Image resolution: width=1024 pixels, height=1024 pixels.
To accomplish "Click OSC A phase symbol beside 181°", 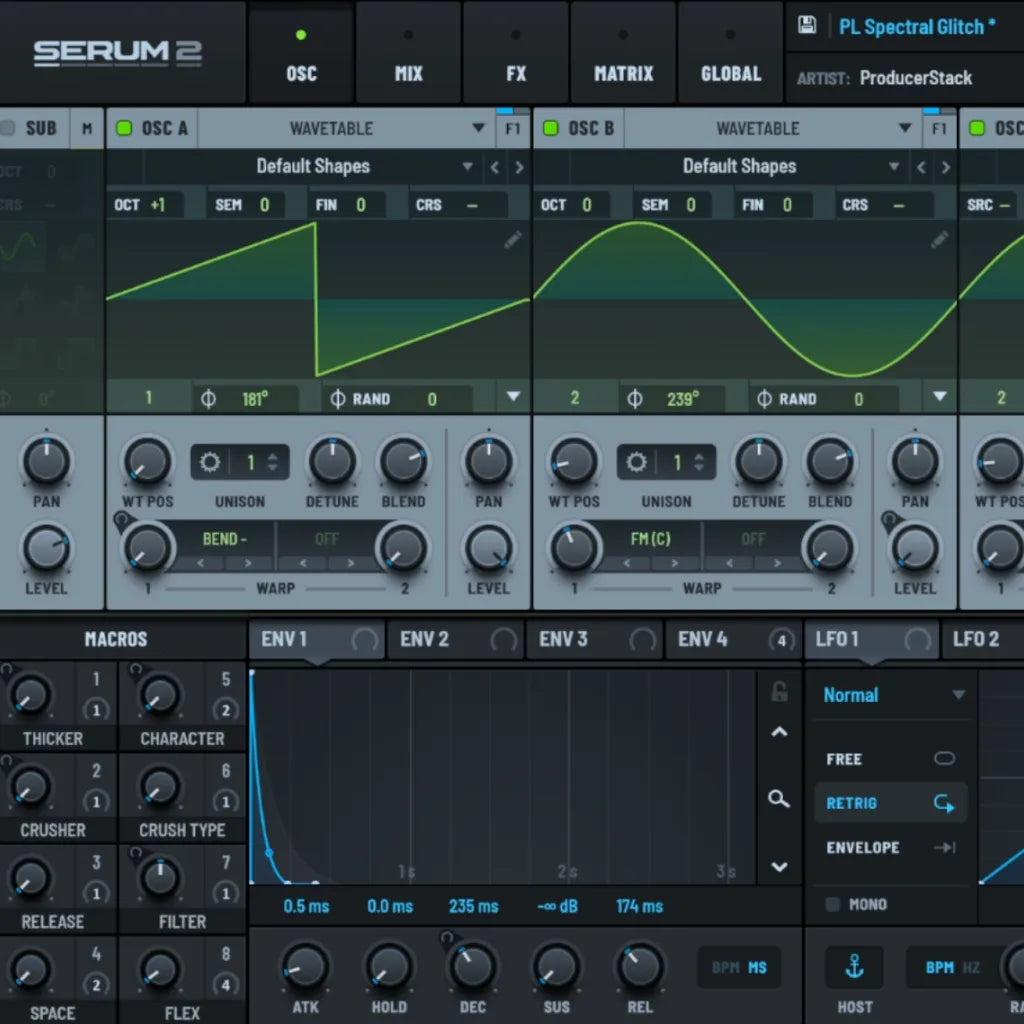I will 208,398.
